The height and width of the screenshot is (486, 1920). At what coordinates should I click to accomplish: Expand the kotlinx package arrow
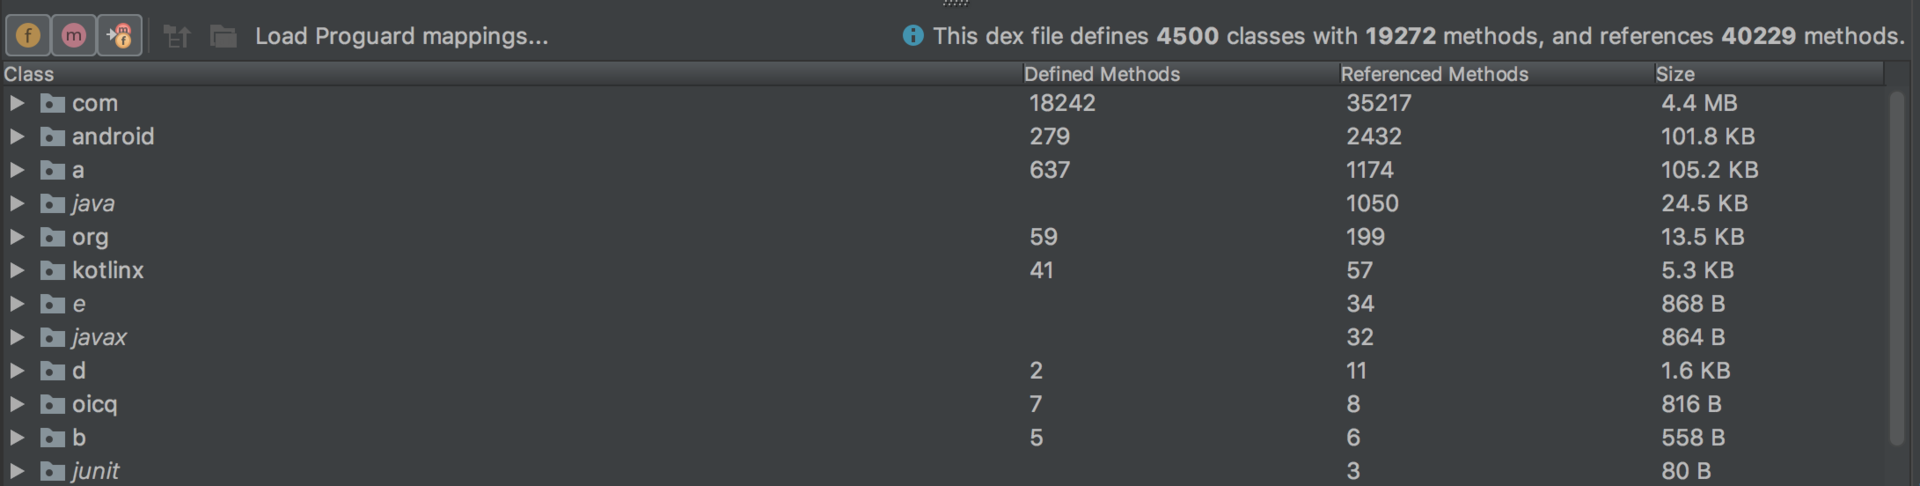point(17,270)
